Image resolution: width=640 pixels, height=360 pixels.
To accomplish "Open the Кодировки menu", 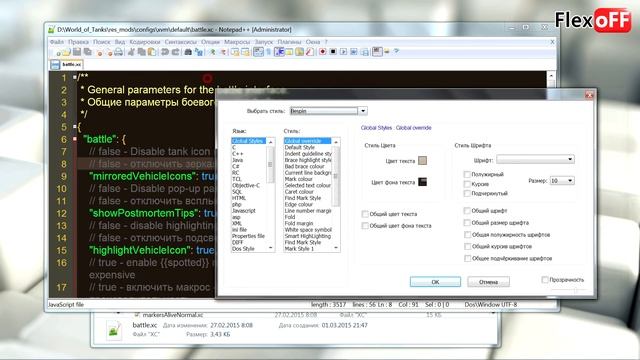I will tap(145, 42).
